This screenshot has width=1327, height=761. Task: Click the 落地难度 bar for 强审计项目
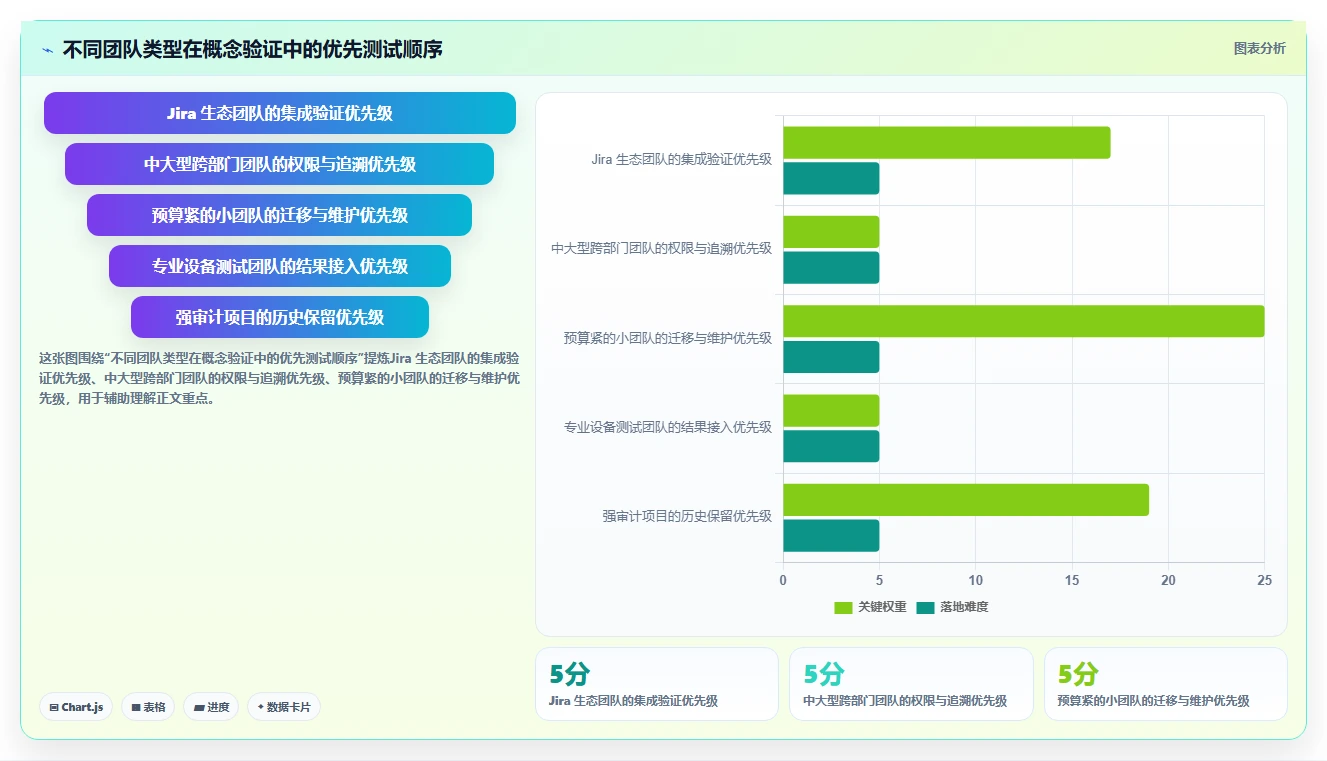[831, 535]
